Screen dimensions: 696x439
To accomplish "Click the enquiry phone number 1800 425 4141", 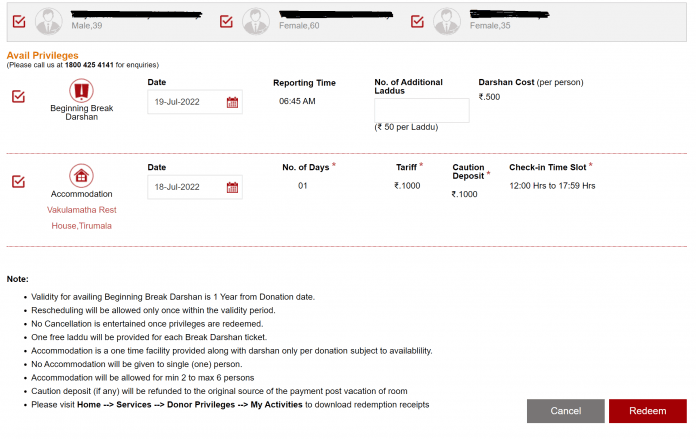I will point(90,65).
